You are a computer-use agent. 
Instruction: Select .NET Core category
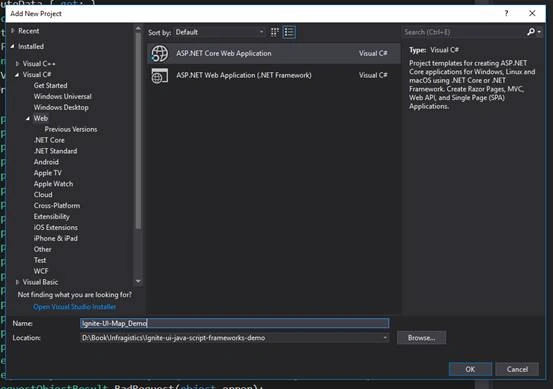click(49, 140)
